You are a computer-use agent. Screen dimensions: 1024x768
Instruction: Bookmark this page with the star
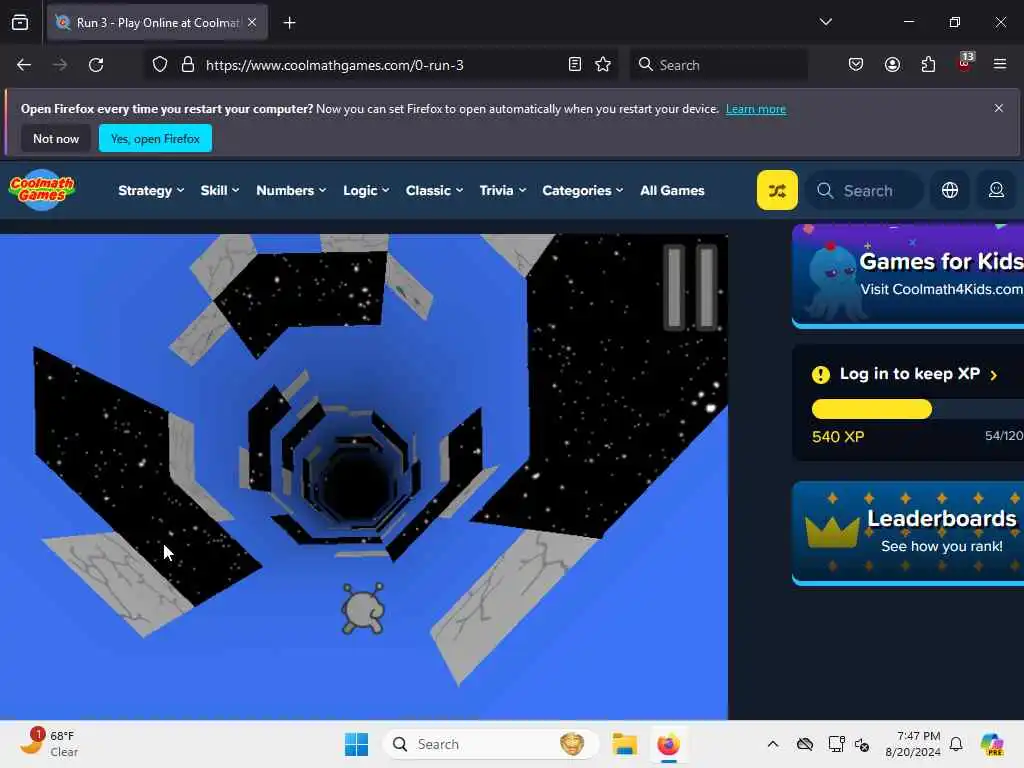click(602, 65)
